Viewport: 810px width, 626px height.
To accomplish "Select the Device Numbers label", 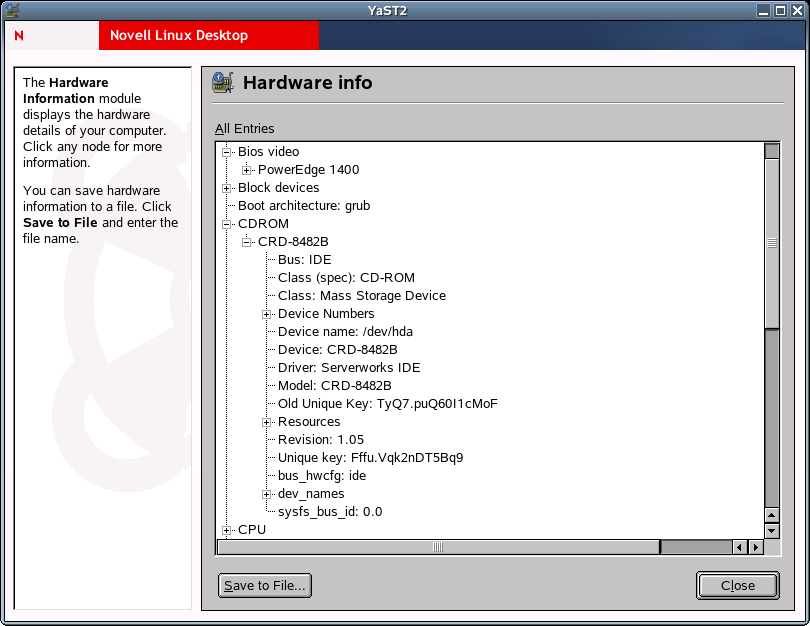I will coord(326,314).
